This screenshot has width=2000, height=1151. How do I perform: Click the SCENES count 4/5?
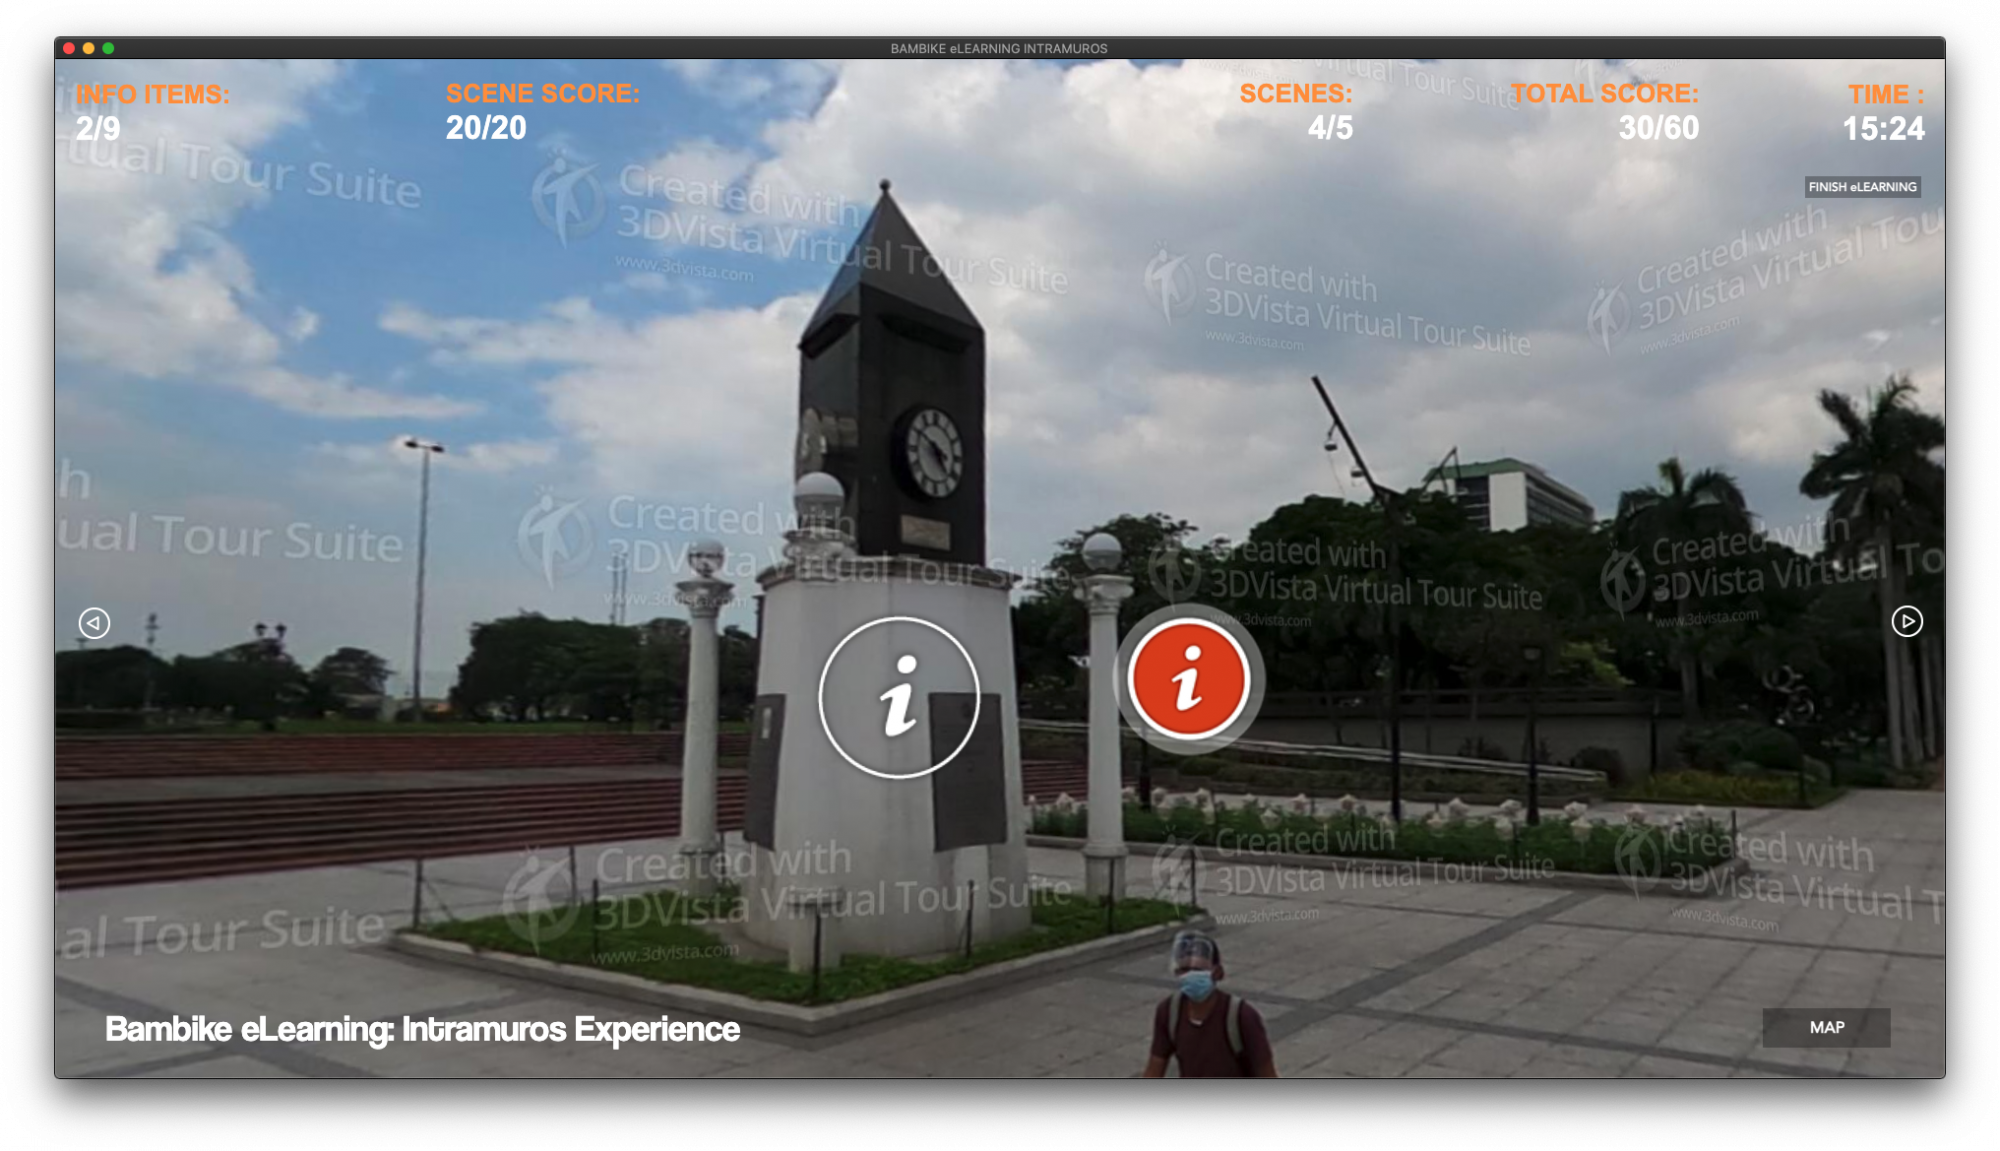[1330, 127]
